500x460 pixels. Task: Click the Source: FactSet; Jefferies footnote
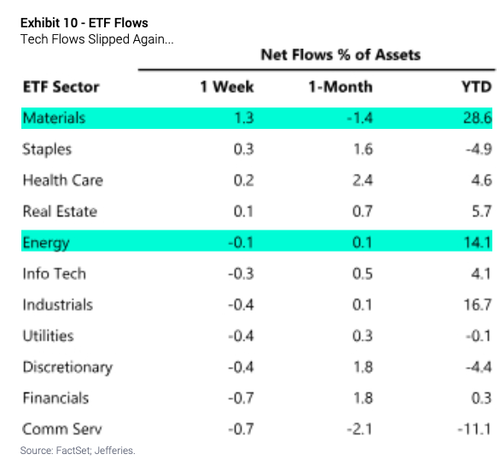pos(78,450)
